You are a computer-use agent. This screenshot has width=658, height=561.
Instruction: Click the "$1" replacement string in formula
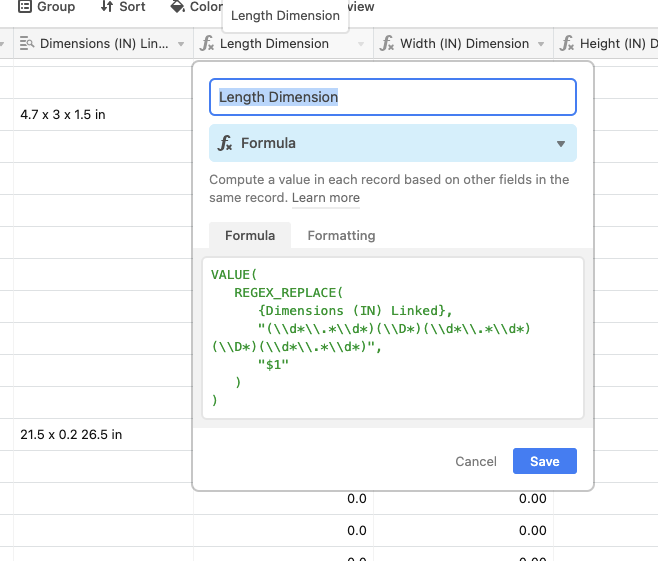[273, 365]
